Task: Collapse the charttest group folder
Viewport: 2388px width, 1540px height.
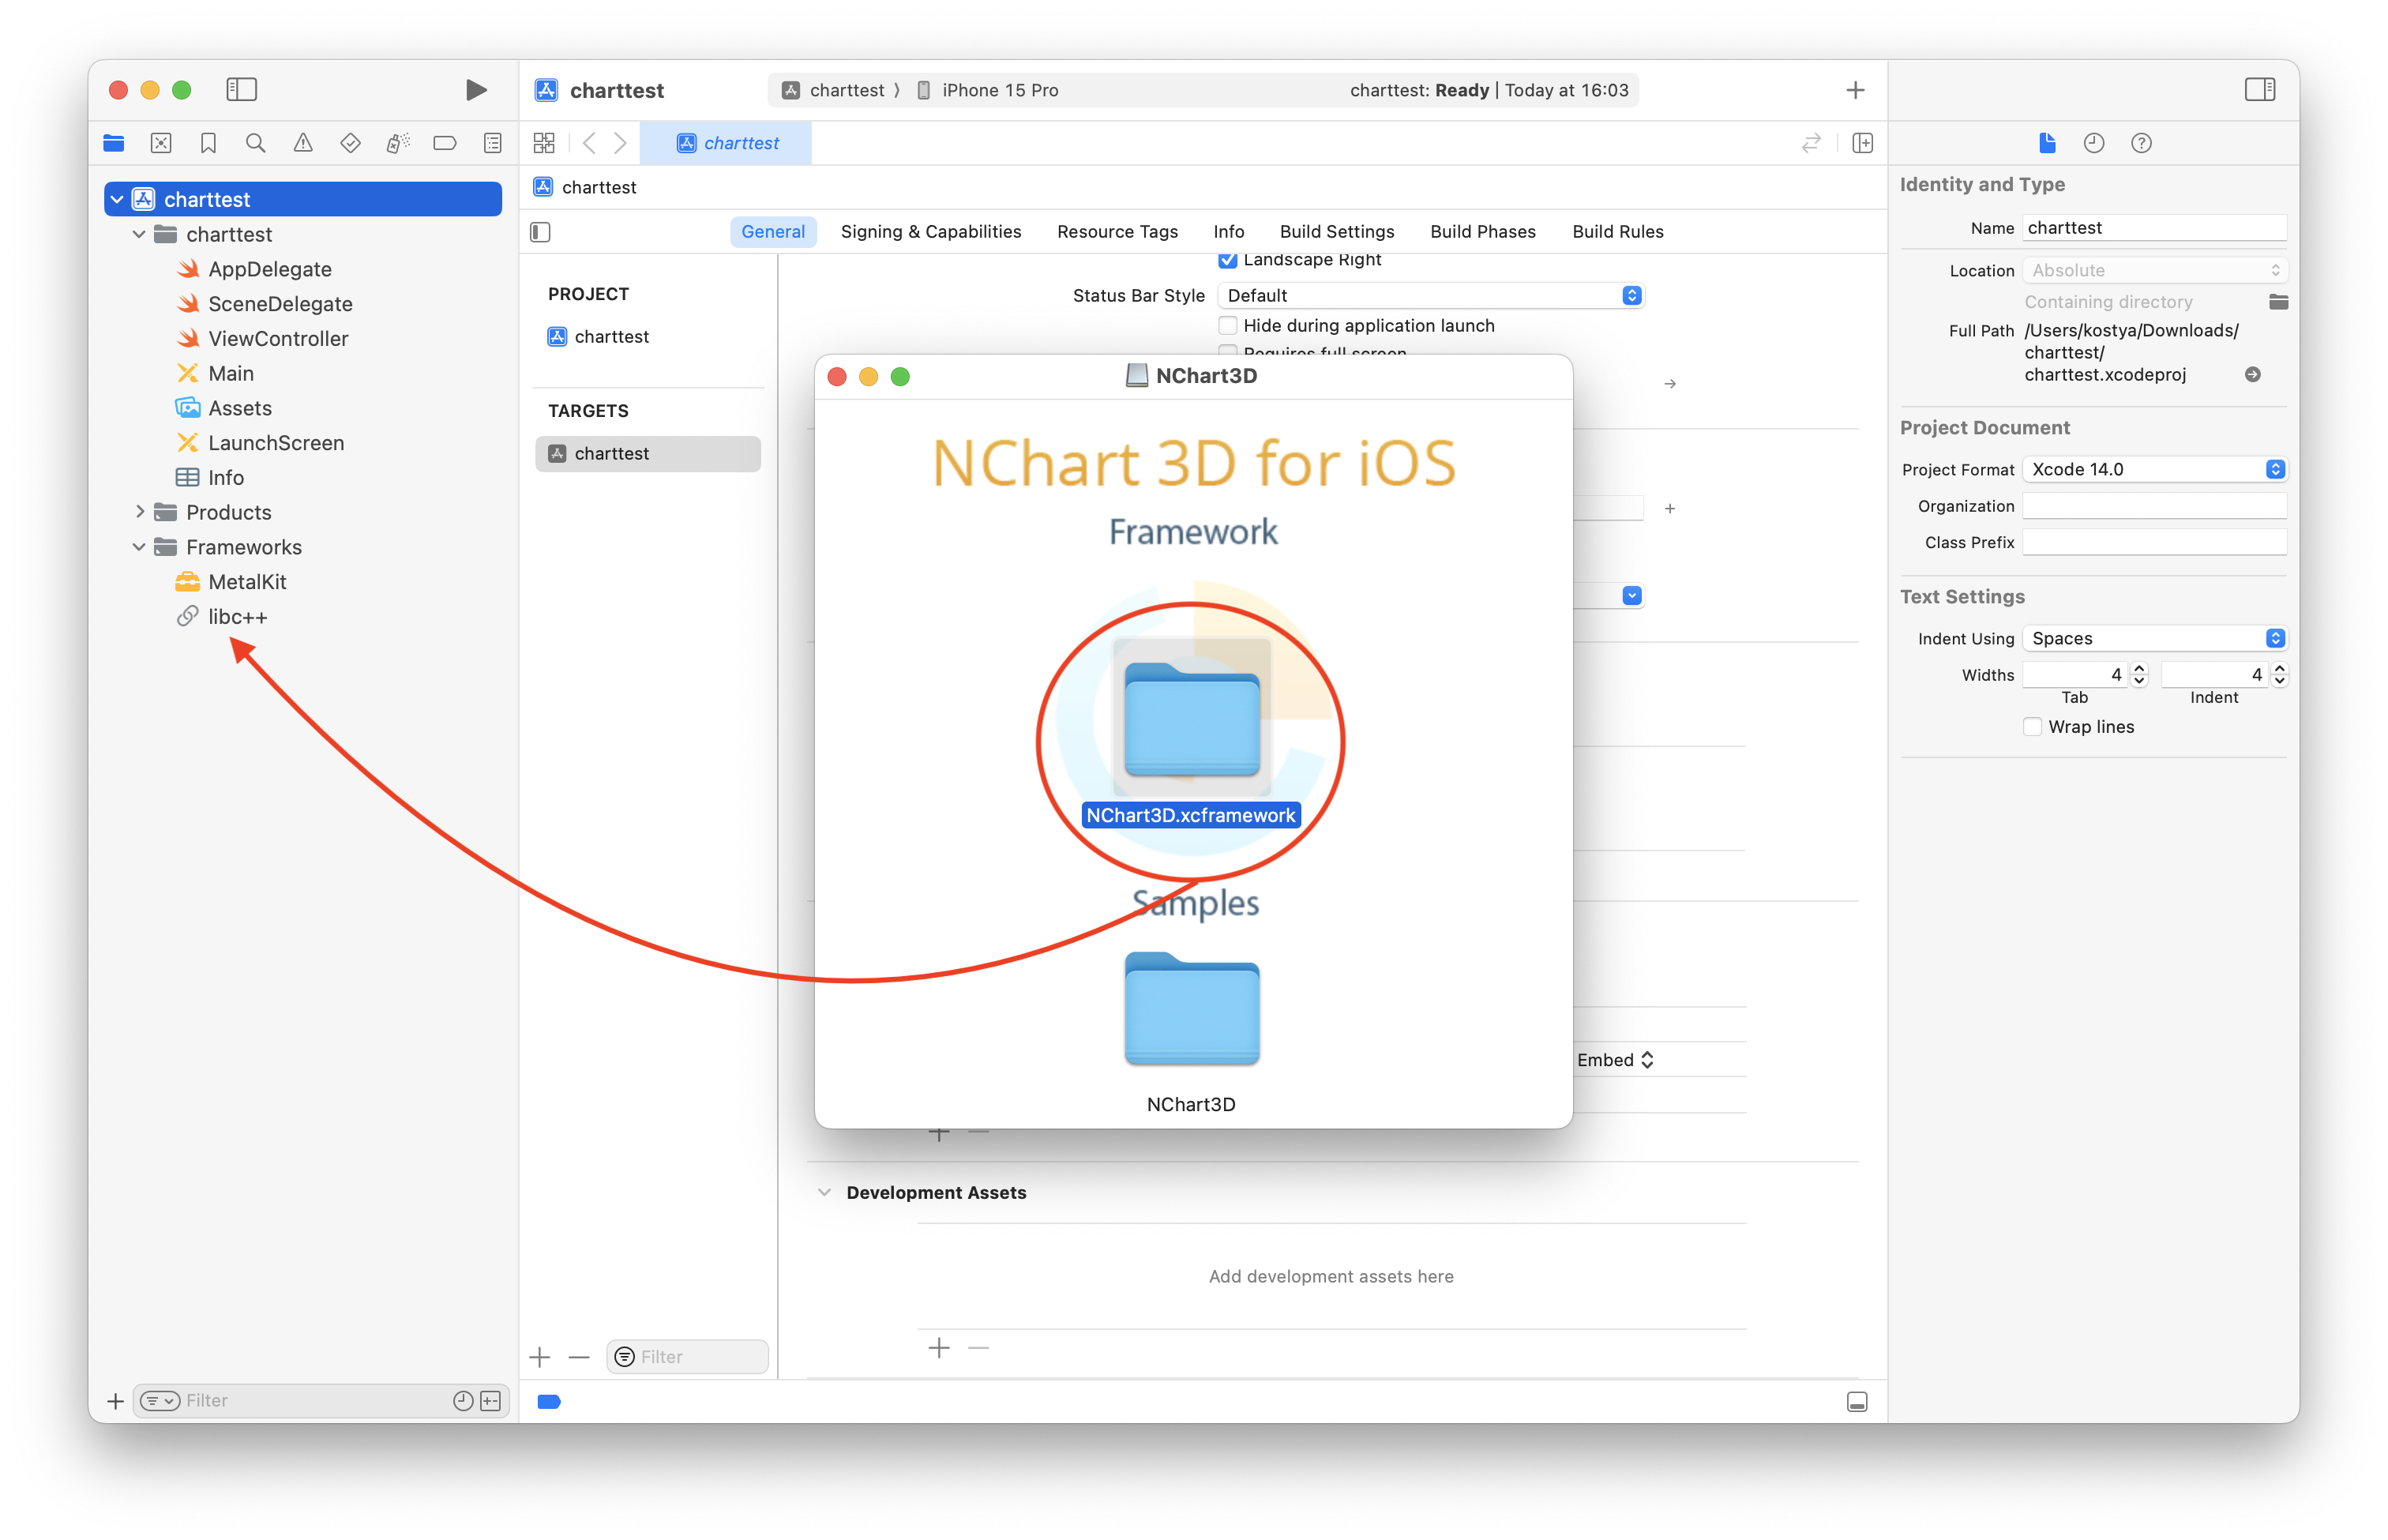Action: [x=139, y=234]
